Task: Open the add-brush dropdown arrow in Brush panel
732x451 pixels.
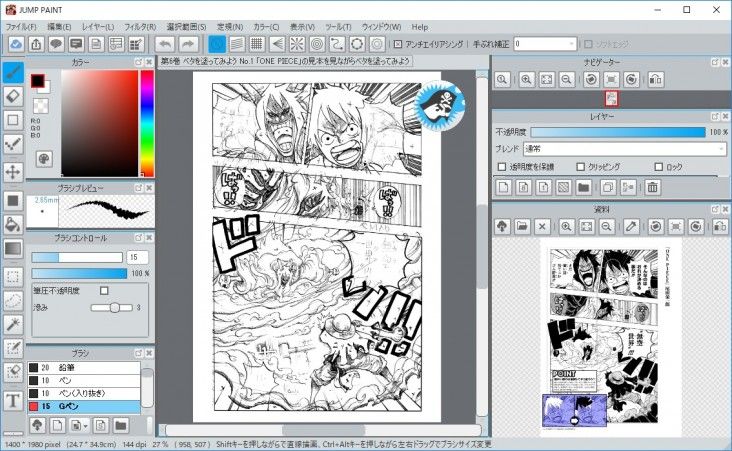Action: (x=85, y=426)
